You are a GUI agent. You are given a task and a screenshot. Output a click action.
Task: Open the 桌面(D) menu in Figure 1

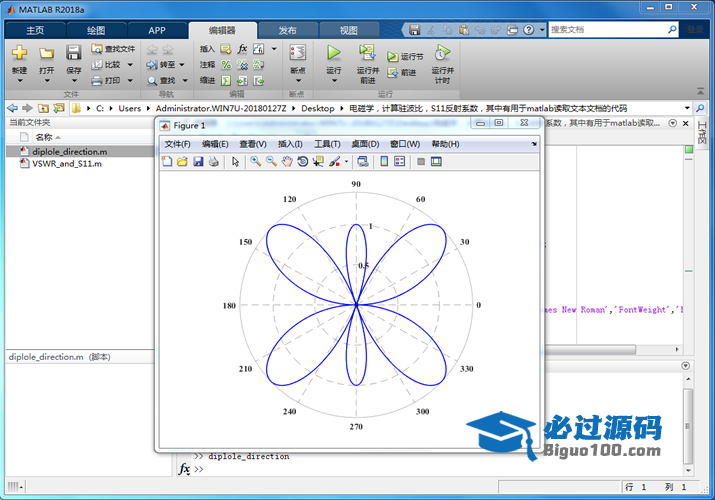365,144
